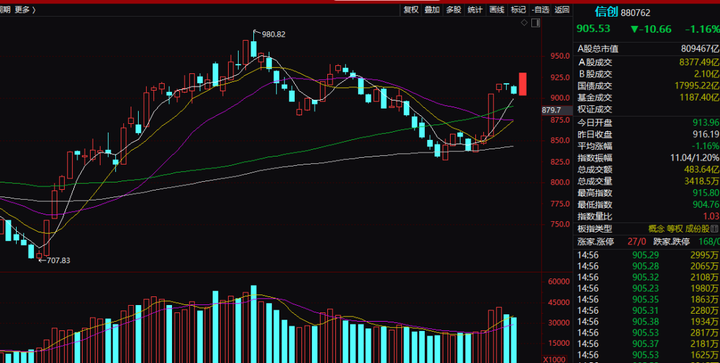
Task: Click the 879.7 price axis tag
Action: tap(551, 110)
